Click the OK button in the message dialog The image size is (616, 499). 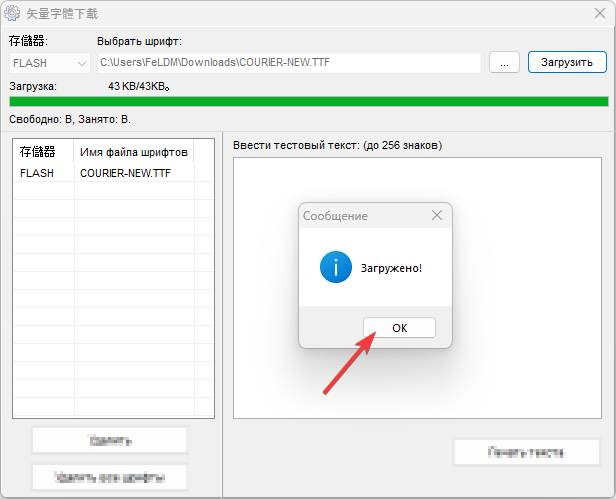pyautogui.click(x=399, y=328)
